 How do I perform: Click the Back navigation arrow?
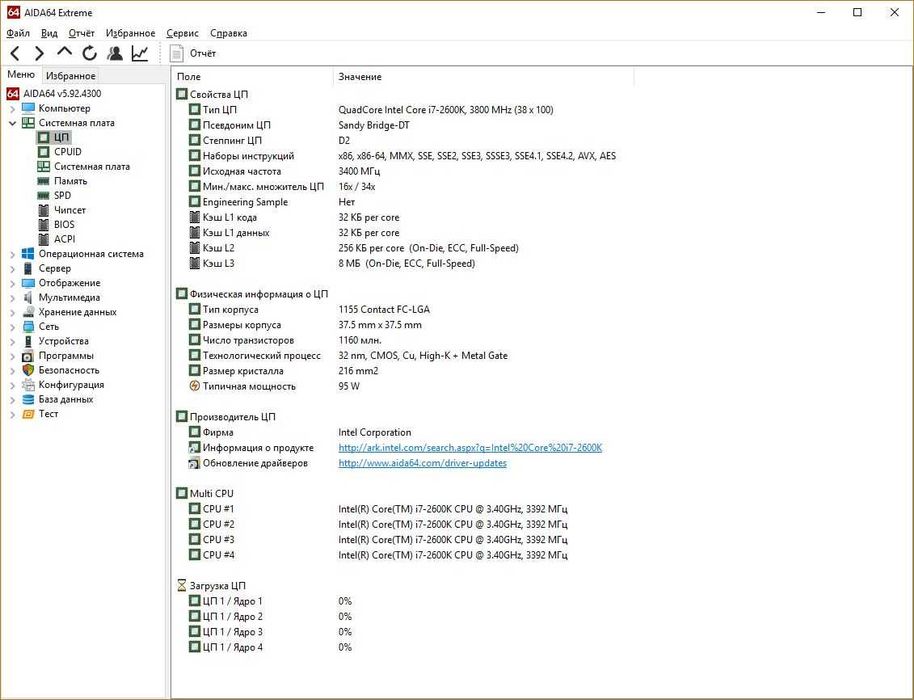tap(15, 54)
